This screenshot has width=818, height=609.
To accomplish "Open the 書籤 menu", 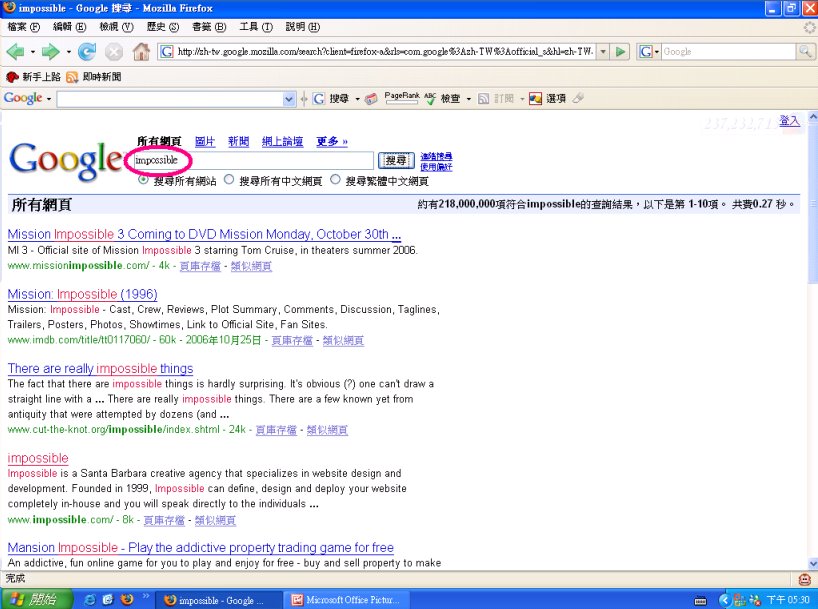I will [x=209, y=27].
